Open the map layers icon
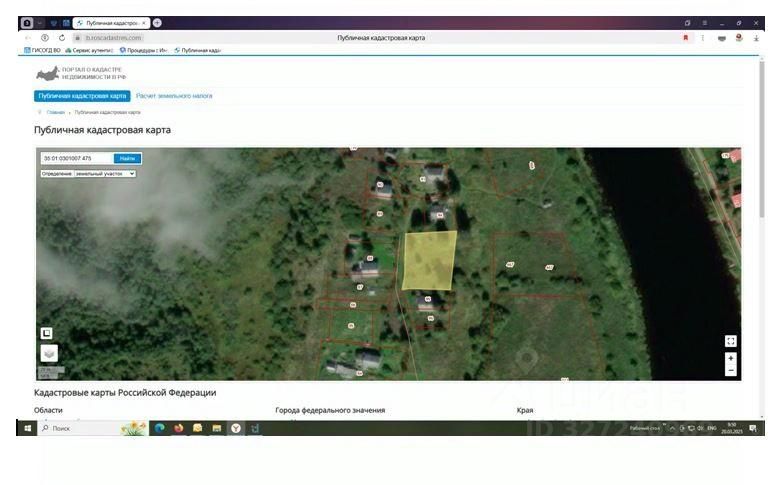Viewport: 782px width, 485px height. point(49,353)
